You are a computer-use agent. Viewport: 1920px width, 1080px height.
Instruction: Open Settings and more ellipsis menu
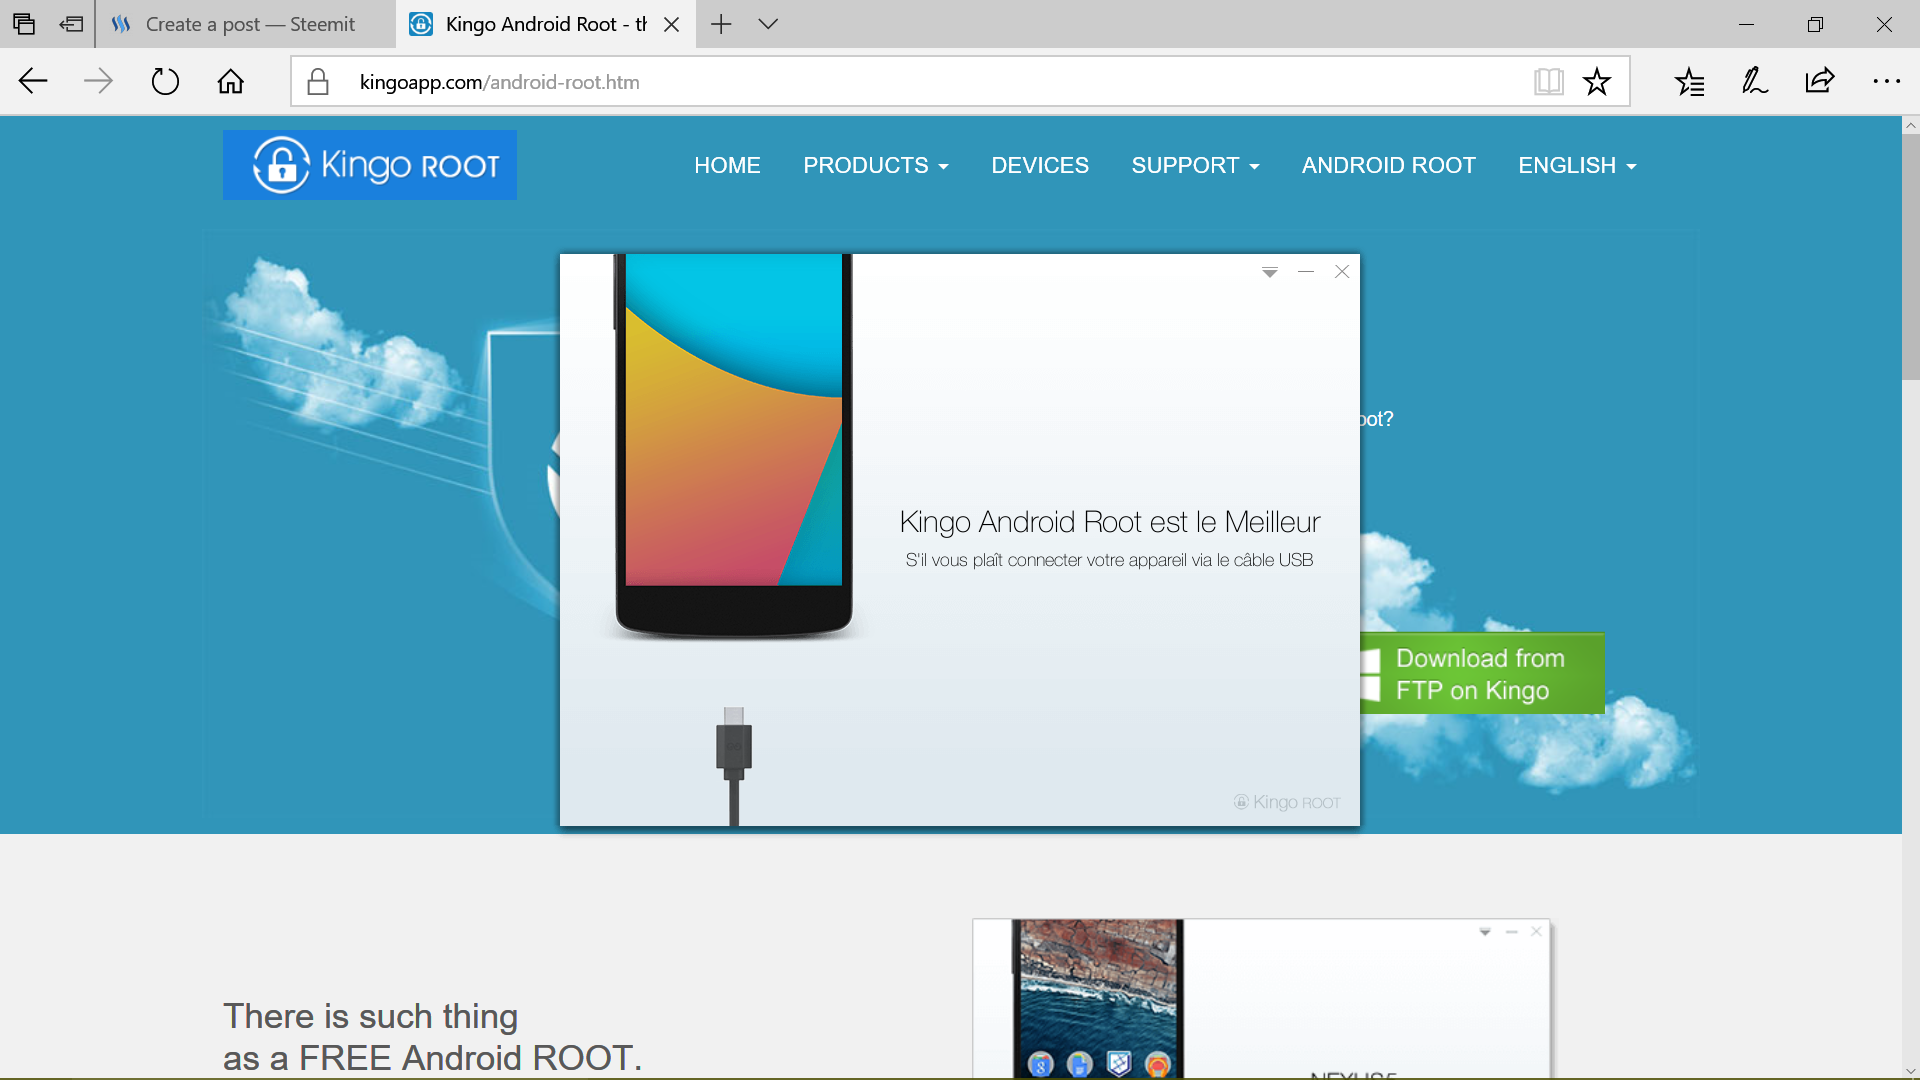click(x=1886, y=82)
